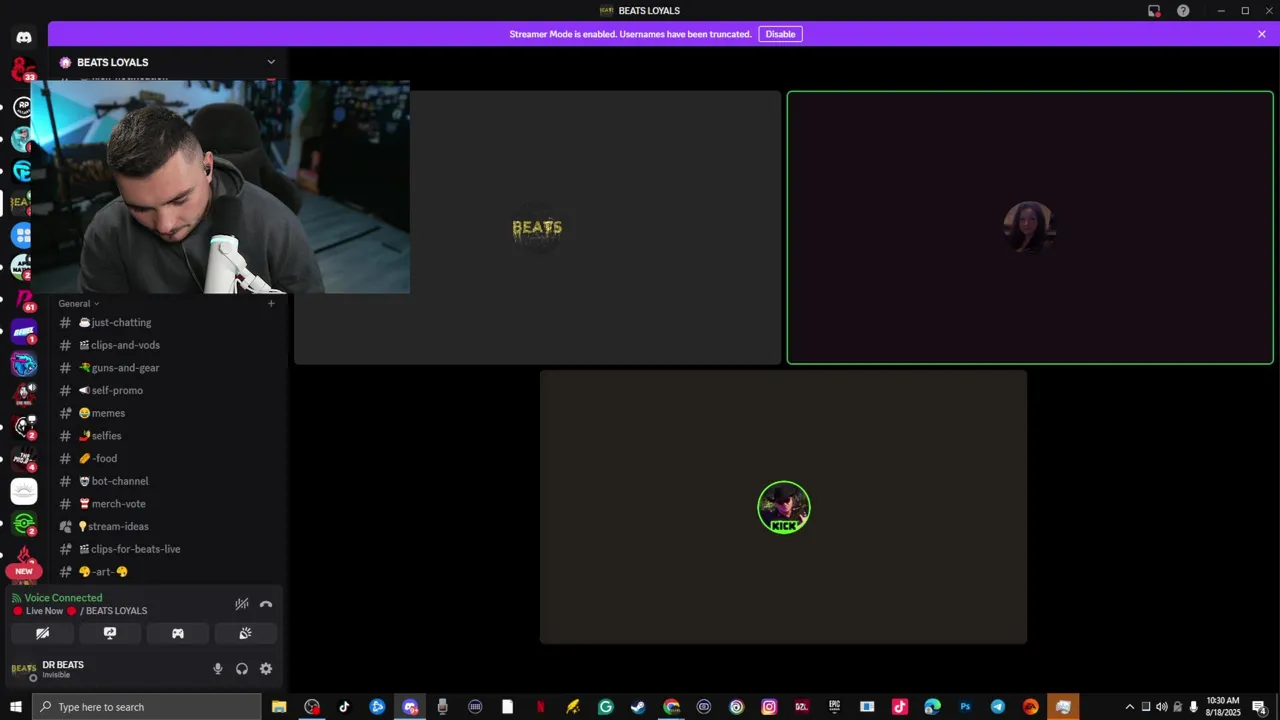This screenshot has width=1280, height=720.
Task: Open Windows notification center icon
Action: (1260, 707)
